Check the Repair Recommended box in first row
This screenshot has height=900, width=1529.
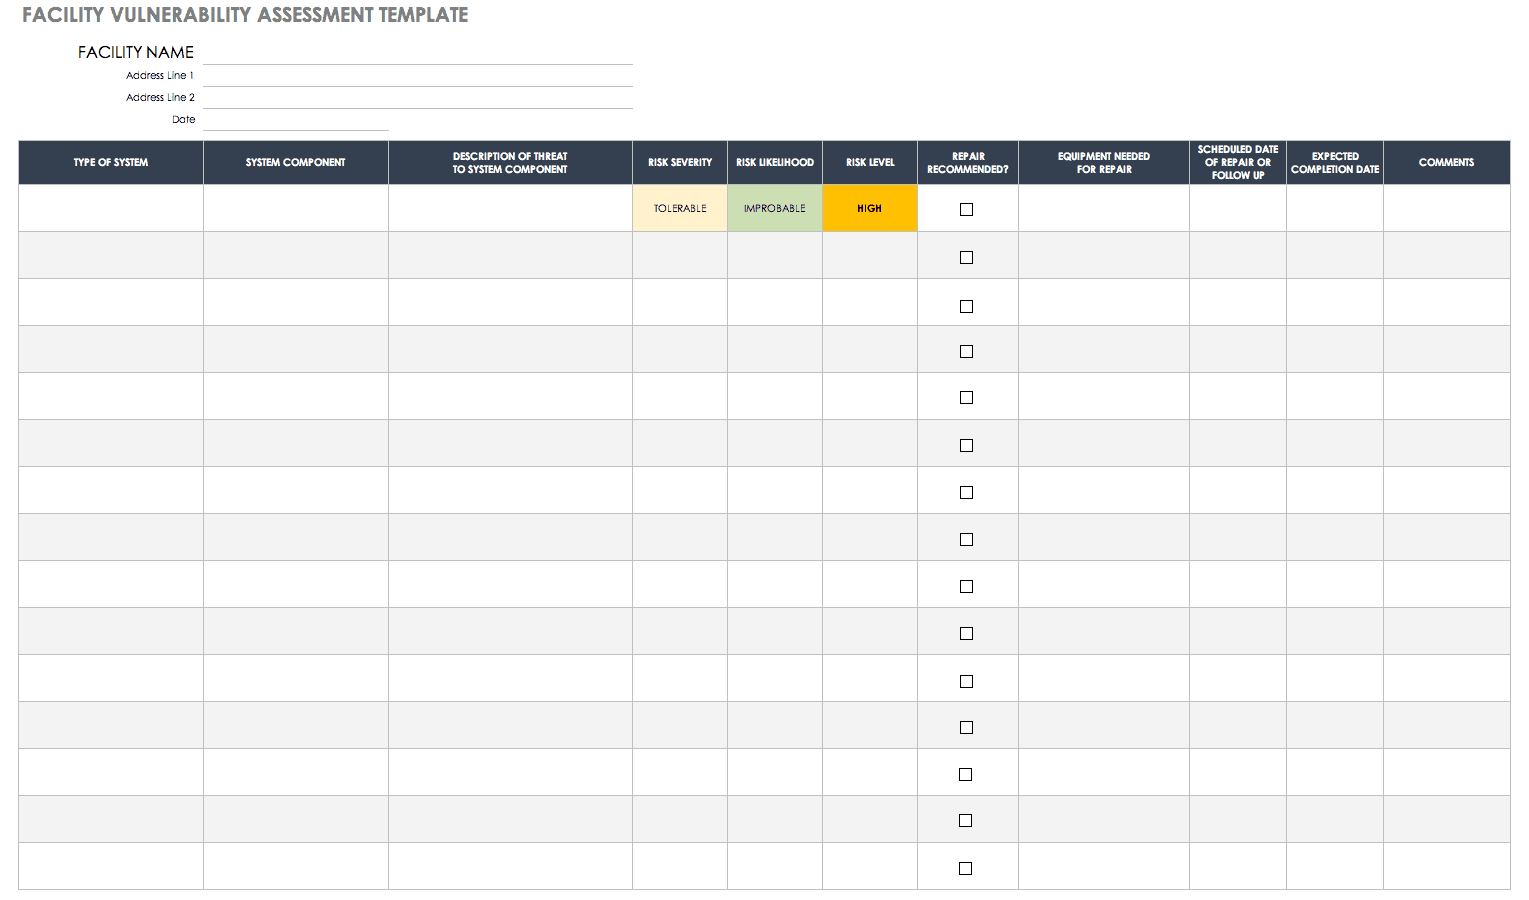coord(966,209)
